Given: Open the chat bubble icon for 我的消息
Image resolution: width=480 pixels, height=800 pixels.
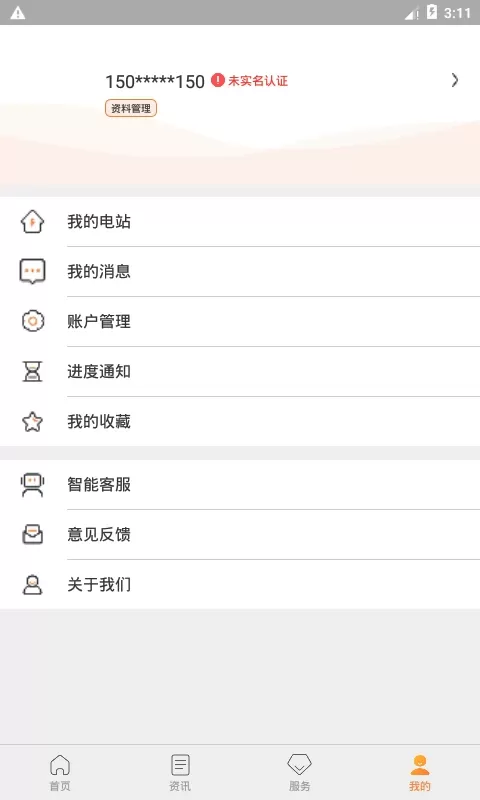Looking at the screenshot, I should [32, 271].
